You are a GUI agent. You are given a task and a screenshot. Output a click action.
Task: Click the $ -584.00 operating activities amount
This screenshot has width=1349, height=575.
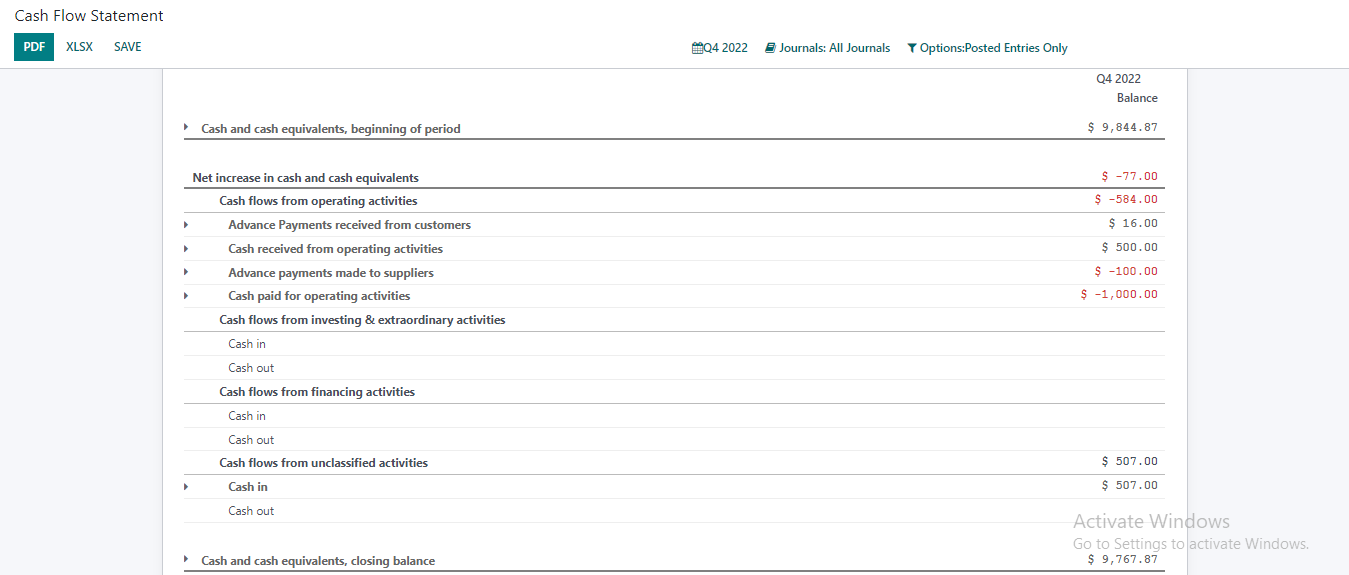(x=1126, y=199)
